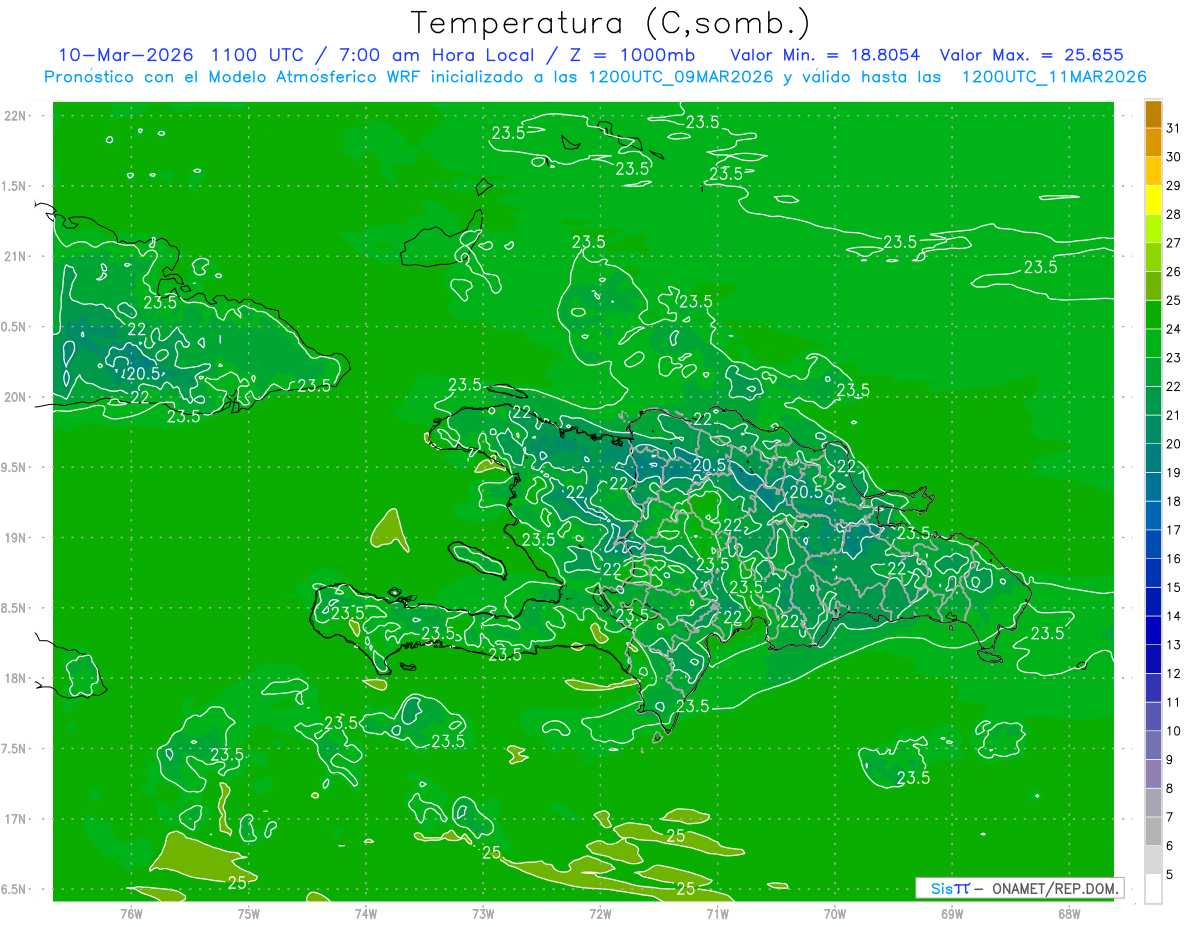
Task: Click the '25' contour label nearest 75W
Action: 238,882
